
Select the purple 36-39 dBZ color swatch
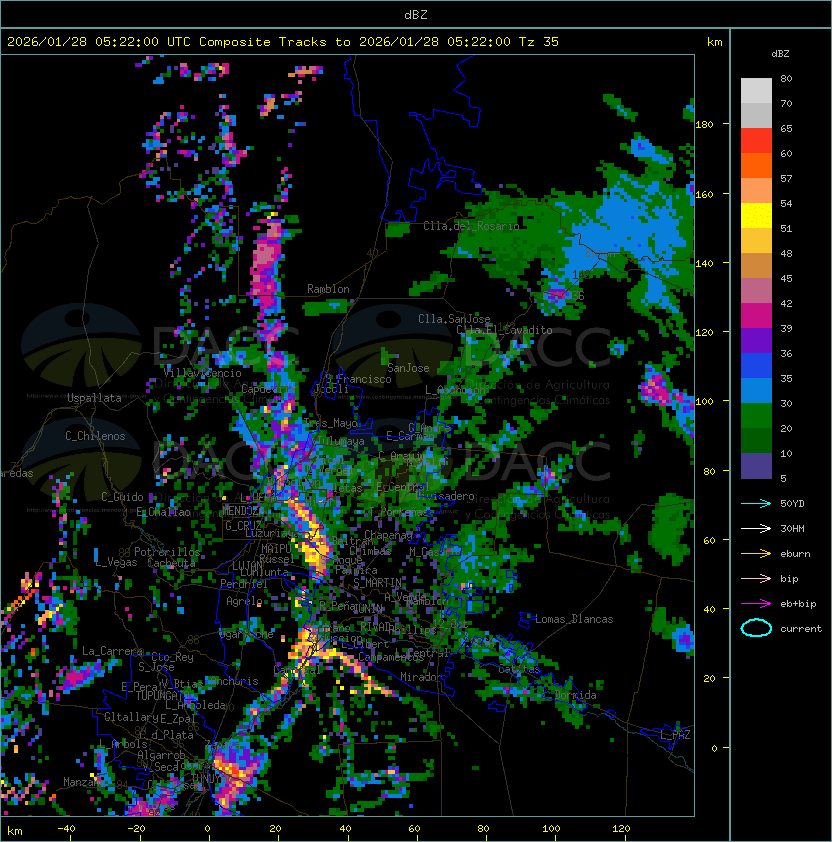756,340
